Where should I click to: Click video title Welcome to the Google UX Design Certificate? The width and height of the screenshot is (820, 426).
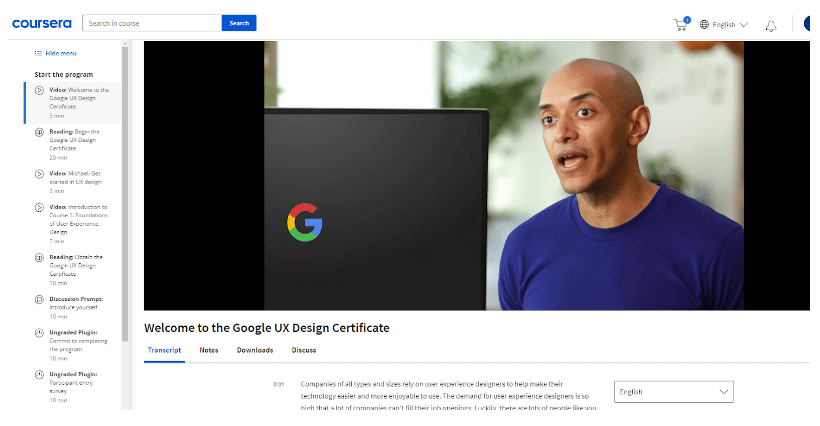[267, 328]
